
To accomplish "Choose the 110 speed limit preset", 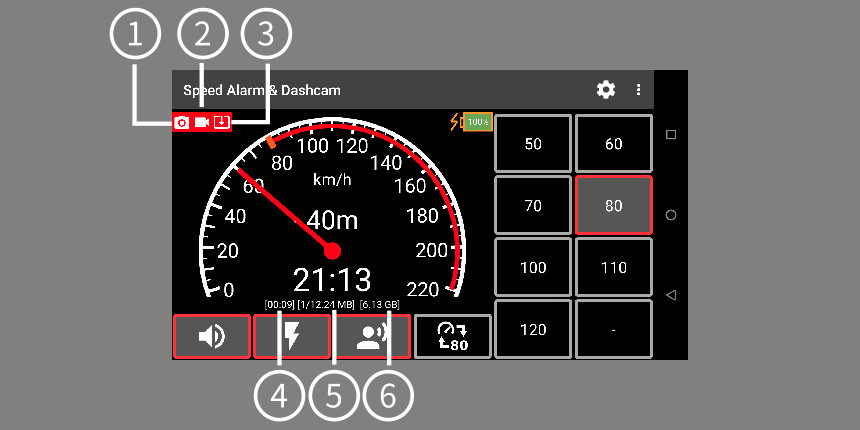I will tap(614, 268).
